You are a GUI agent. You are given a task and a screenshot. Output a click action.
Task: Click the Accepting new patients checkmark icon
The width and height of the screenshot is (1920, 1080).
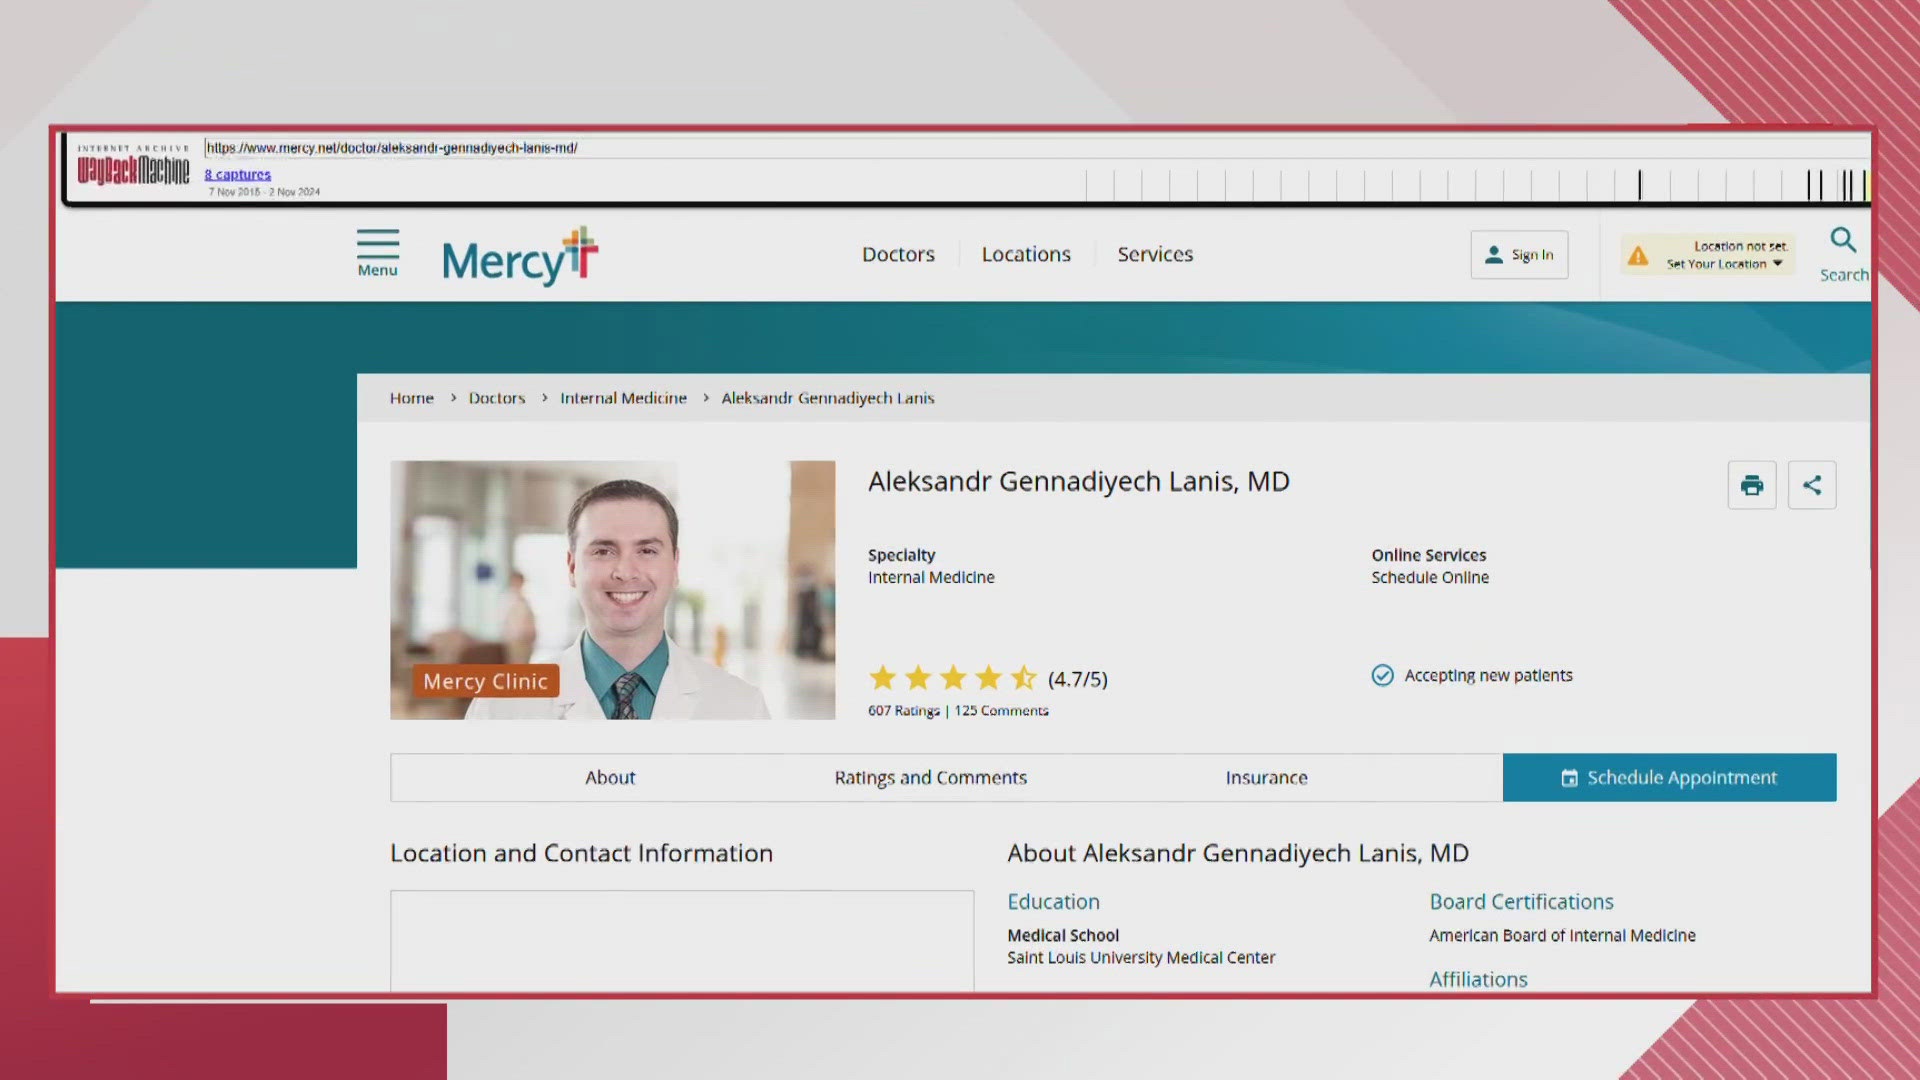point(1382,676)
